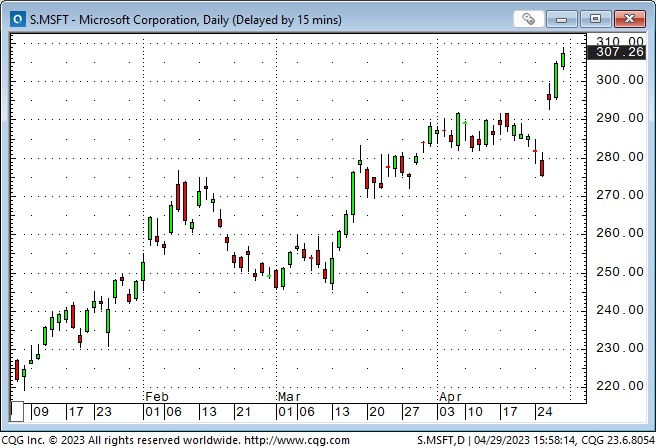
Task: Click the small box at time axis start
Action: (17, 411)
